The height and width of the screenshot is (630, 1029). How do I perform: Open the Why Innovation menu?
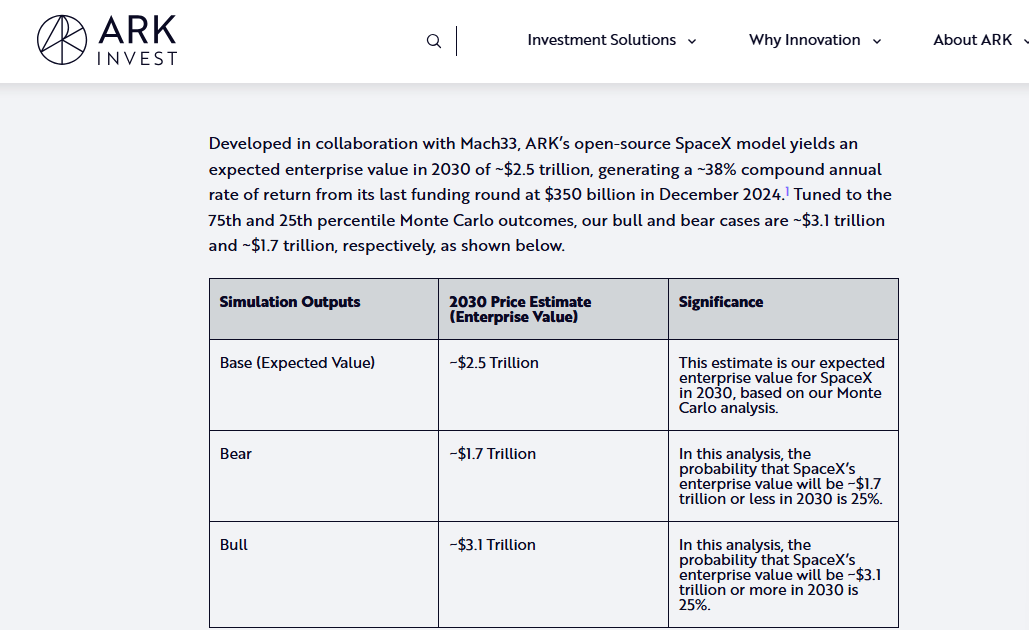pyautogui.click(x=804, y=40)
